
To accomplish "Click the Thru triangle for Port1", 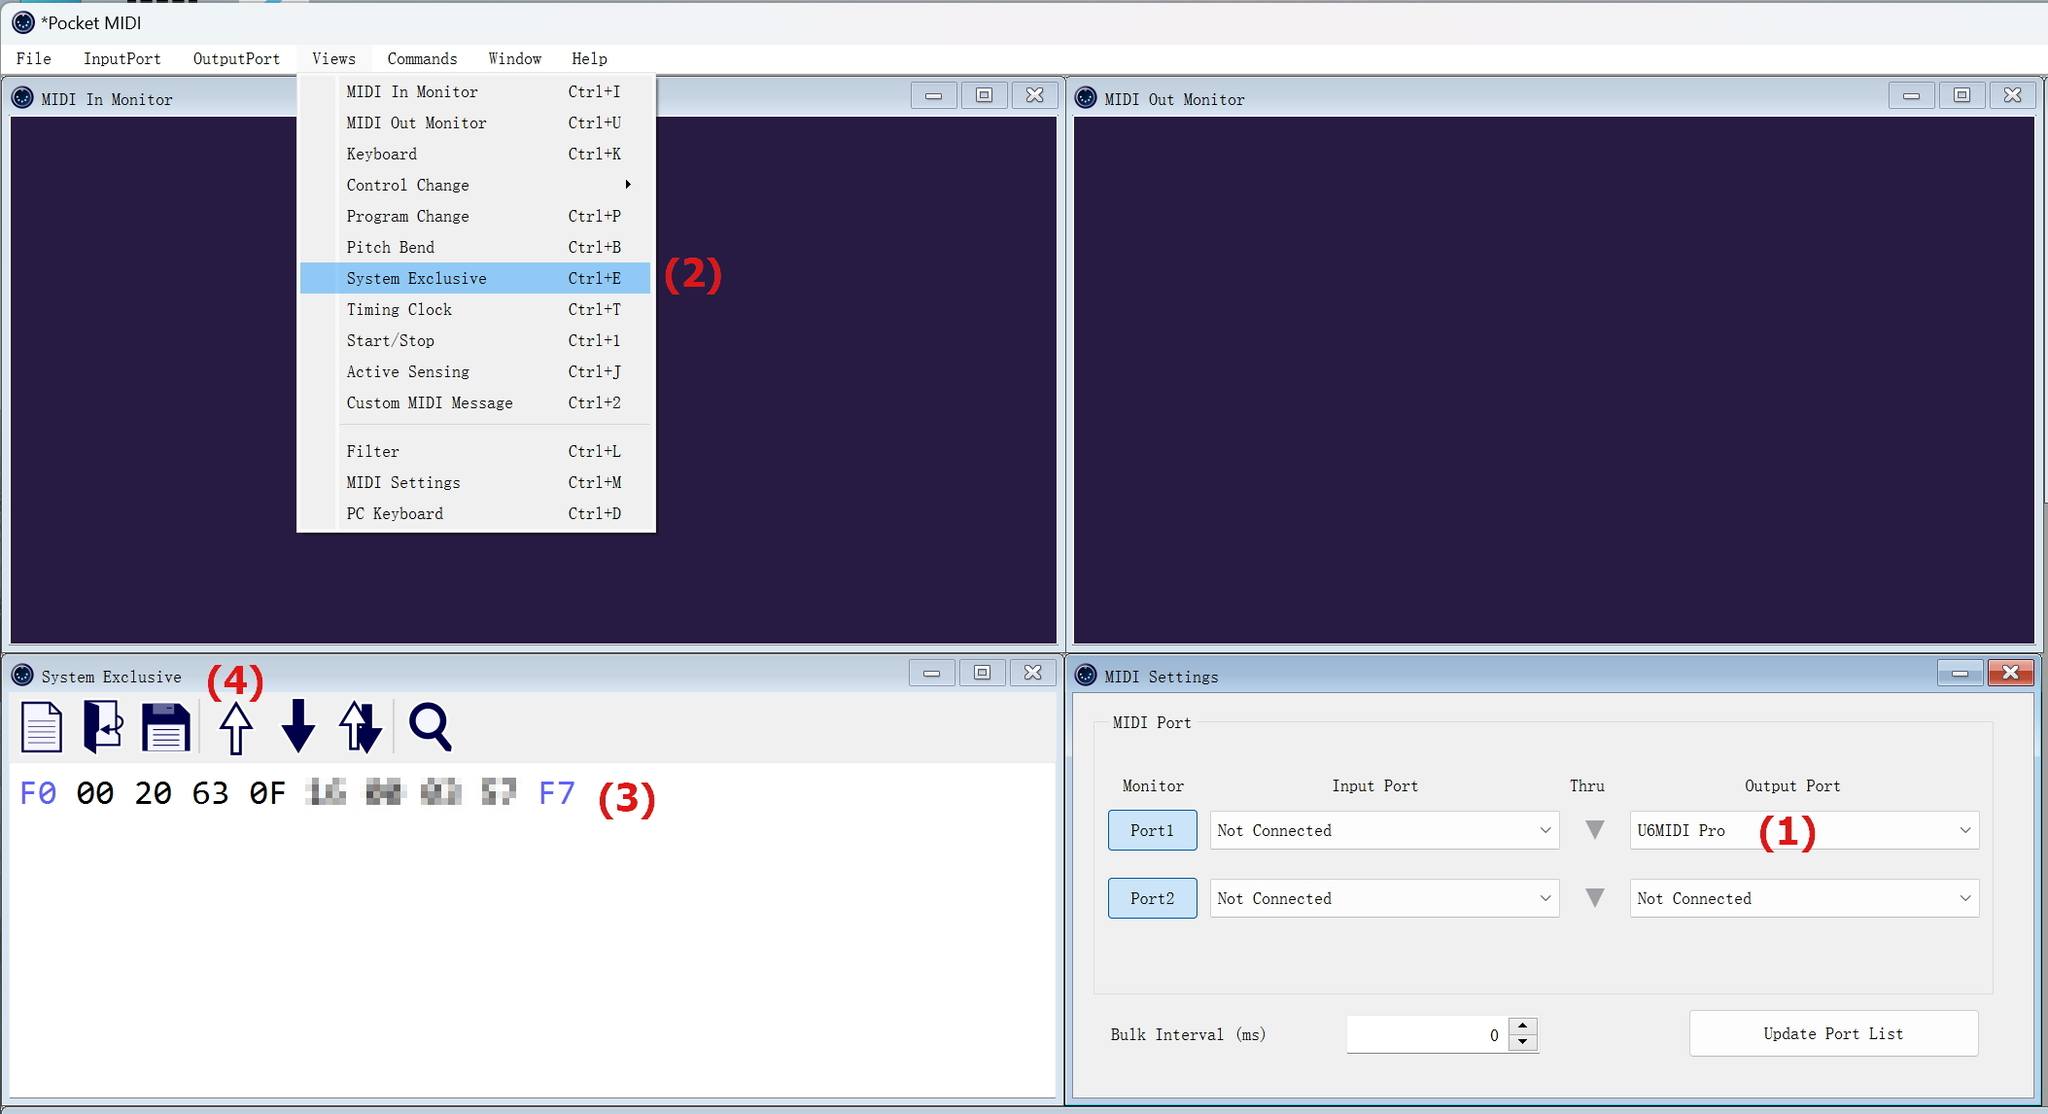I will pos(1595,830).
